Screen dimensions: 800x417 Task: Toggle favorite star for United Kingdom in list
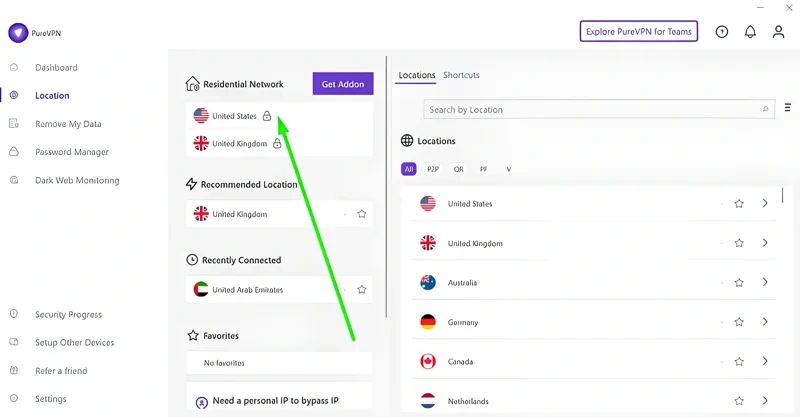(x=739, y=243)
